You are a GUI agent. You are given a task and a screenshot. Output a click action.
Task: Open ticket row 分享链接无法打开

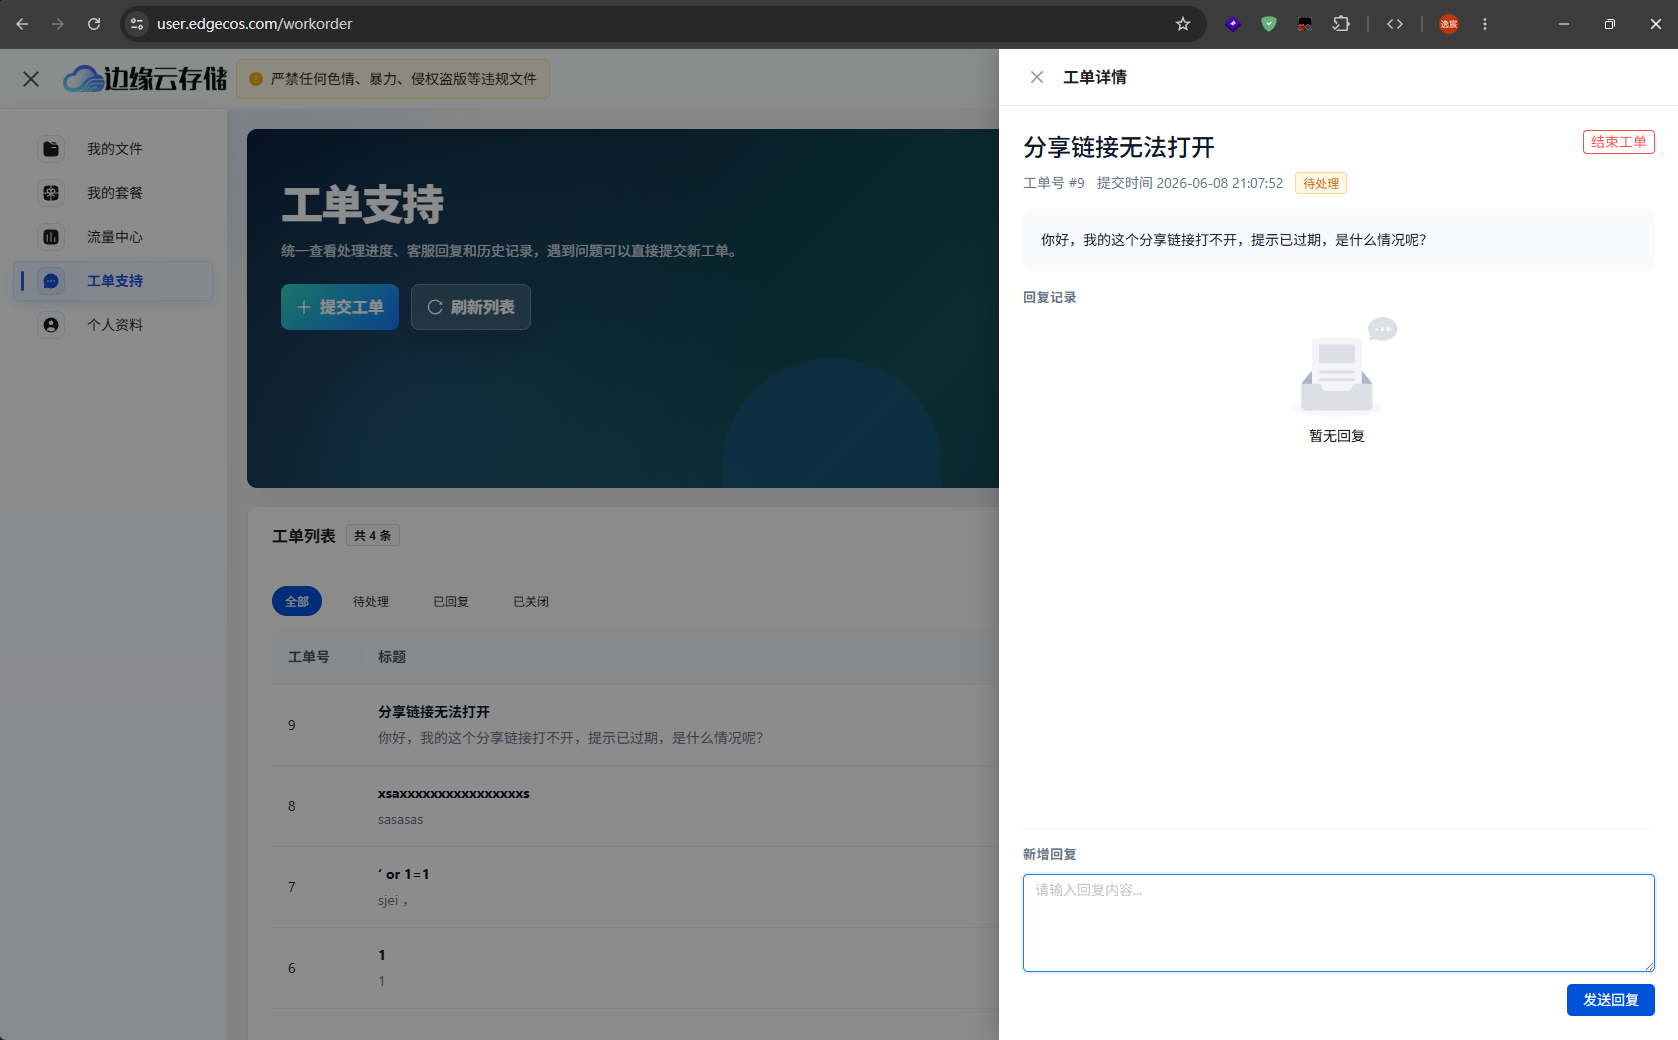click(x=635, y=725)
